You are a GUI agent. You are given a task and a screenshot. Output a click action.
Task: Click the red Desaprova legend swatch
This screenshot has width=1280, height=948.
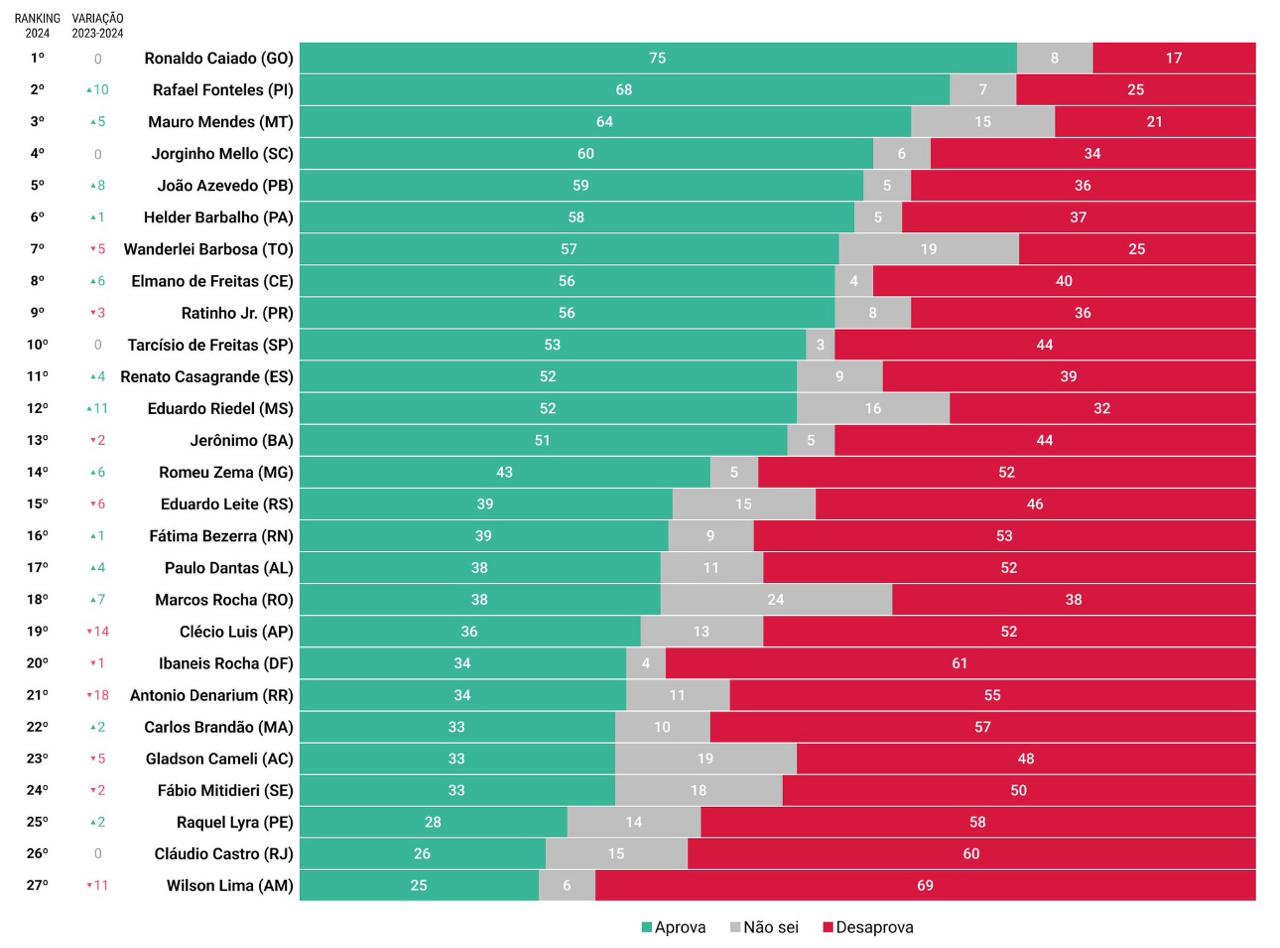point(828,928)
